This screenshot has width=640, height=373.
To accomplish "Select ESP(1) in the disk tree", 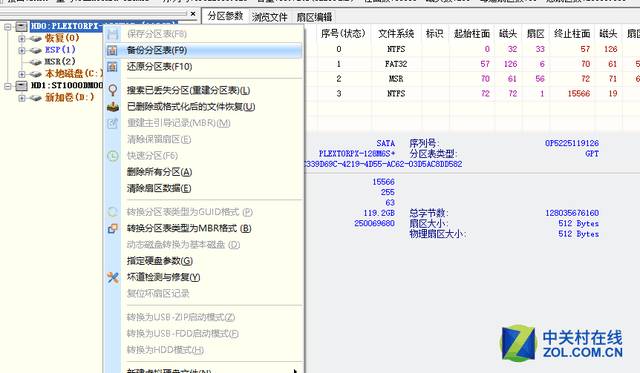I will coord(60,50).
